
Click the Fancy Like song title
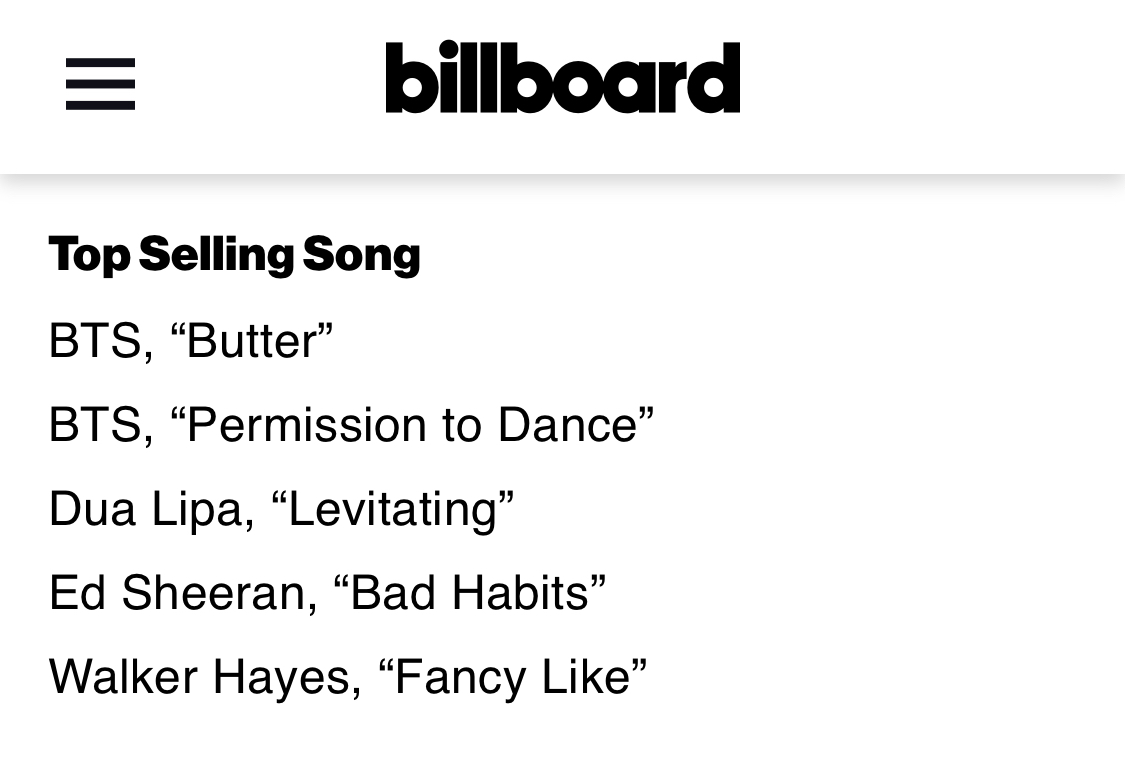pos(512,677)
